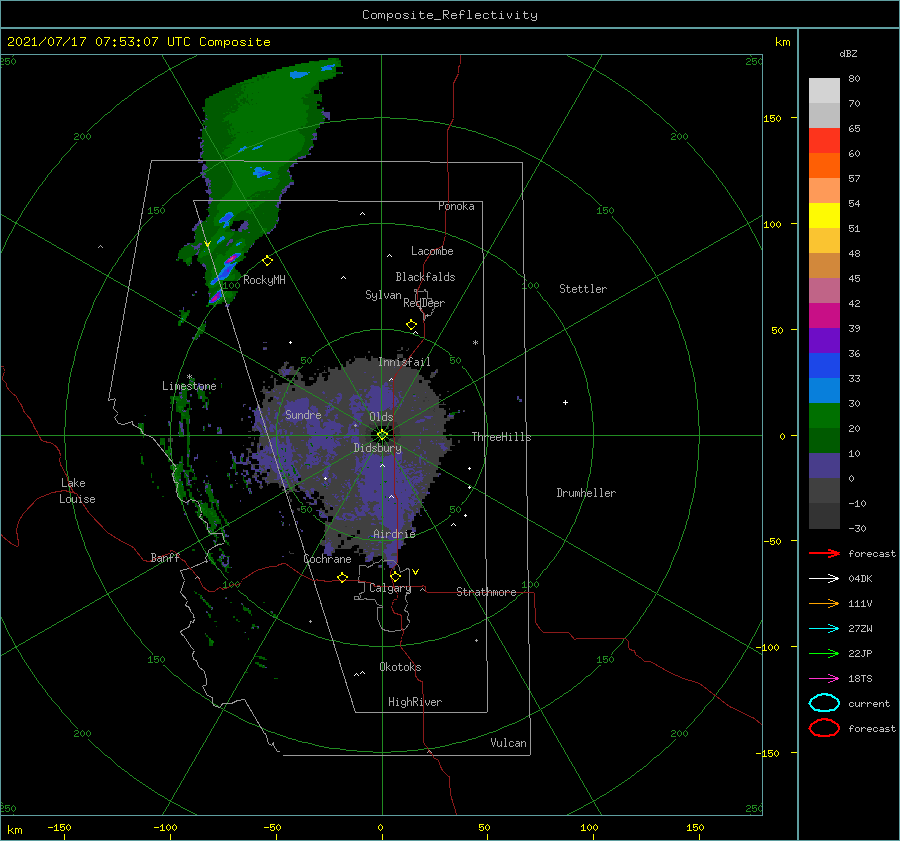Image resolution: width=900 pixels, height=841 pixels.
Task: Click the yellow diamond marker below RedDeer
Action: 411,325
